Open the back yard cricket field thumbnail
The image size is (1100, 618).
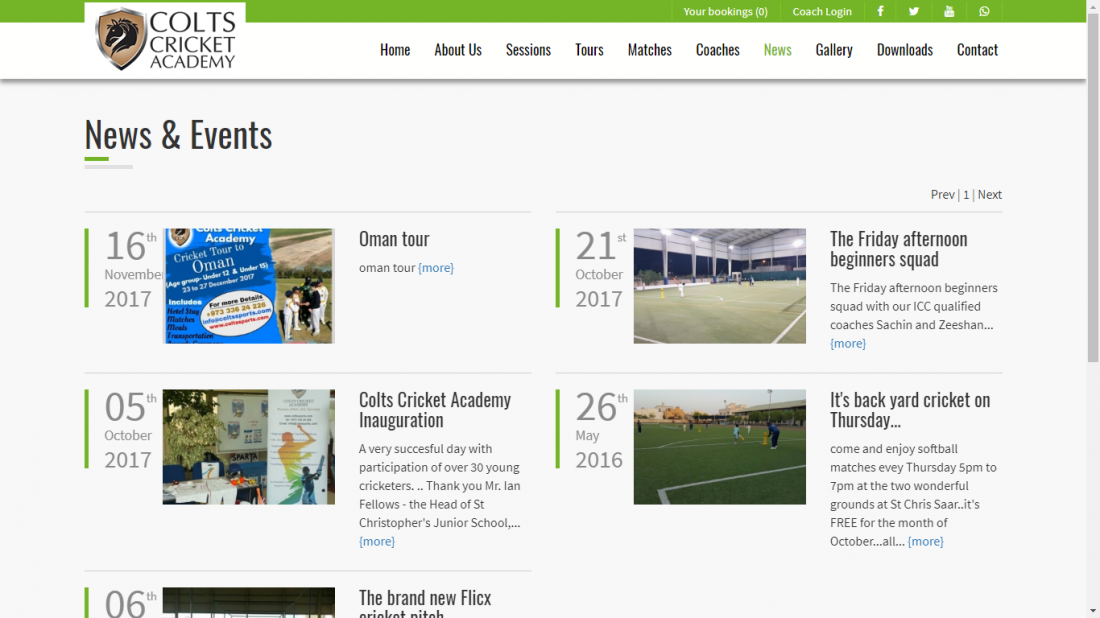pos(720,447)
